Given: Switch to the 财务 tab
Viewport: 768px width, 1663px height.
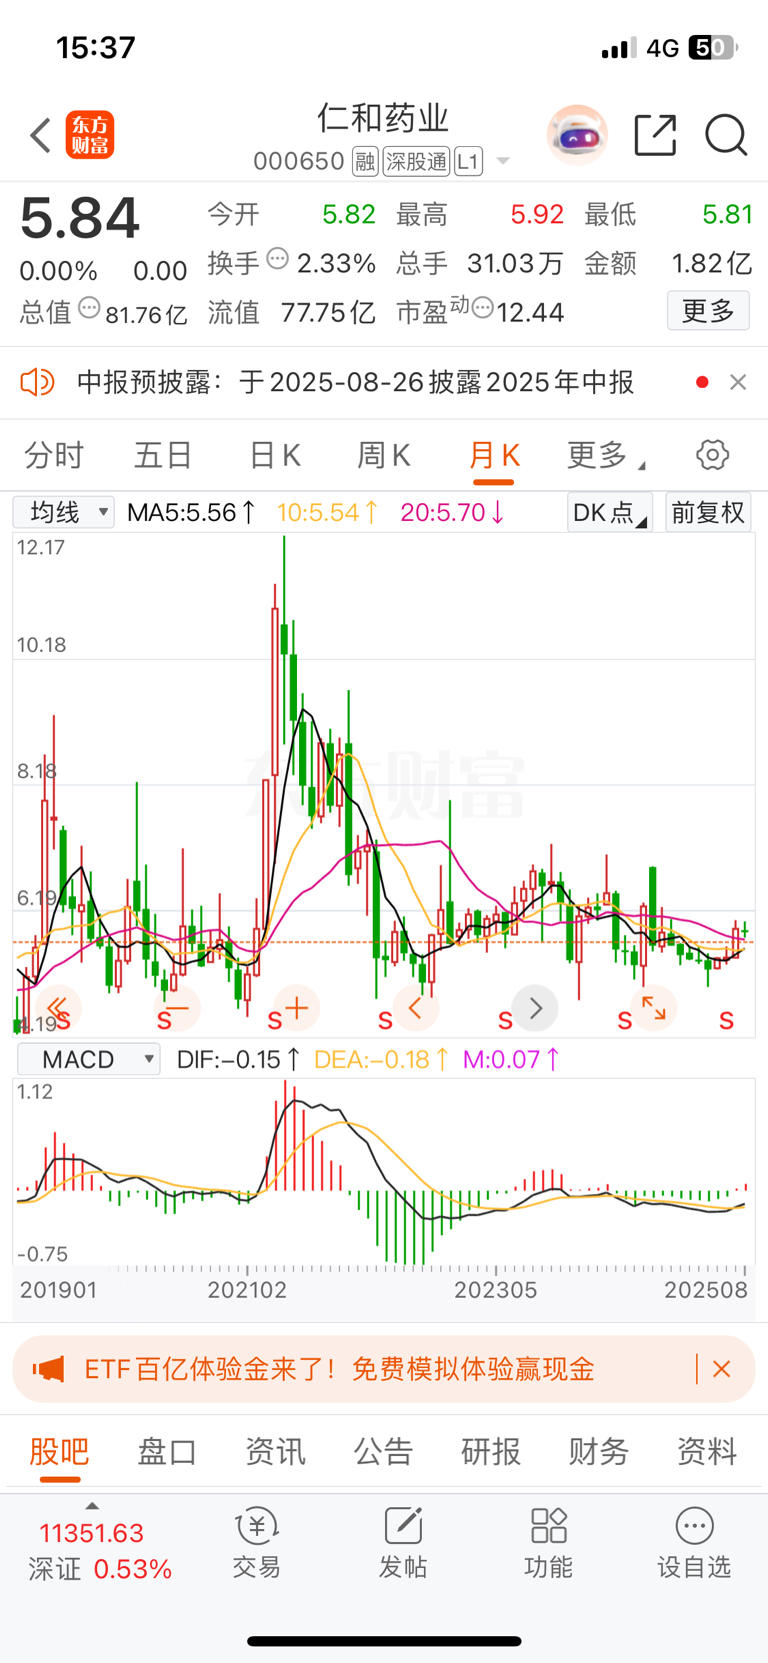Looking at the screenshot, I should pos(599,1451).
